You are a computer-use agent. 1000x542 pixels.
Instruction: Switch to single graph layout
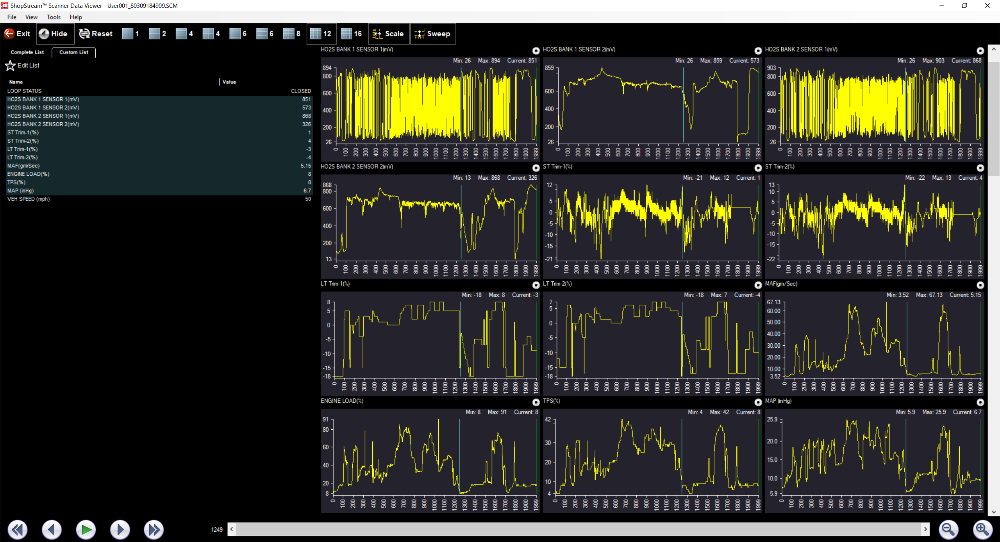[130, 33]
